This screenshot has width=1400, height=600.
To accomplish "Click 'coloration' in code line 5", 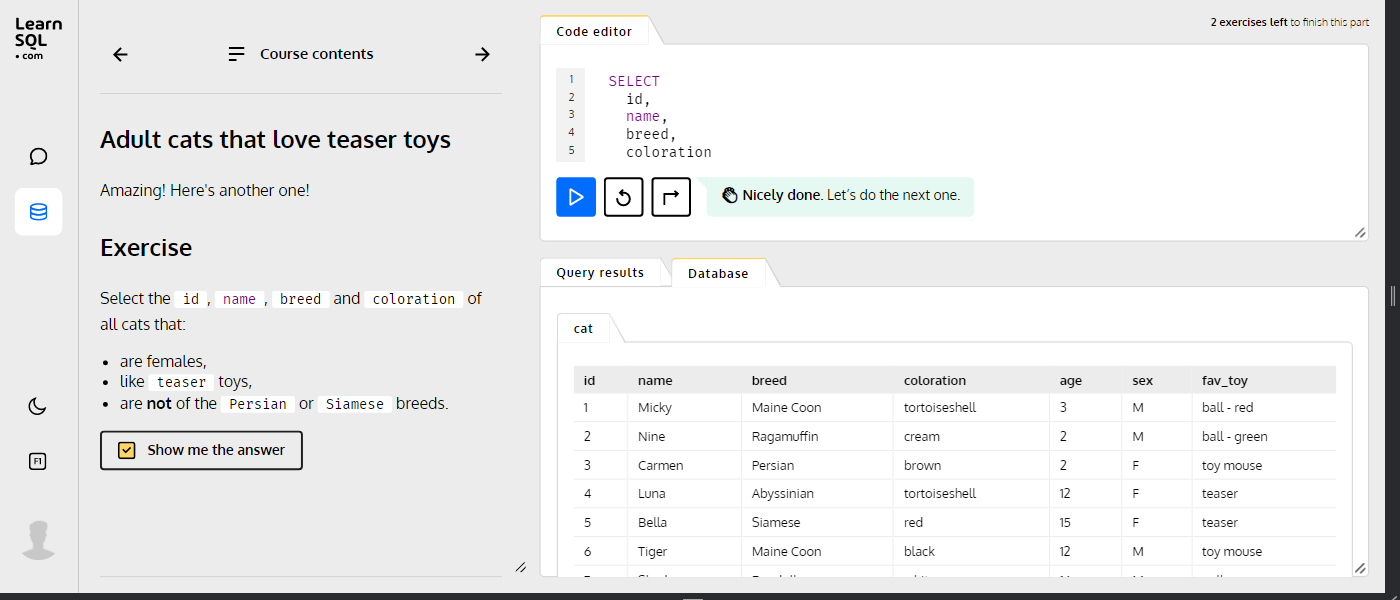I will click(669, 152).
